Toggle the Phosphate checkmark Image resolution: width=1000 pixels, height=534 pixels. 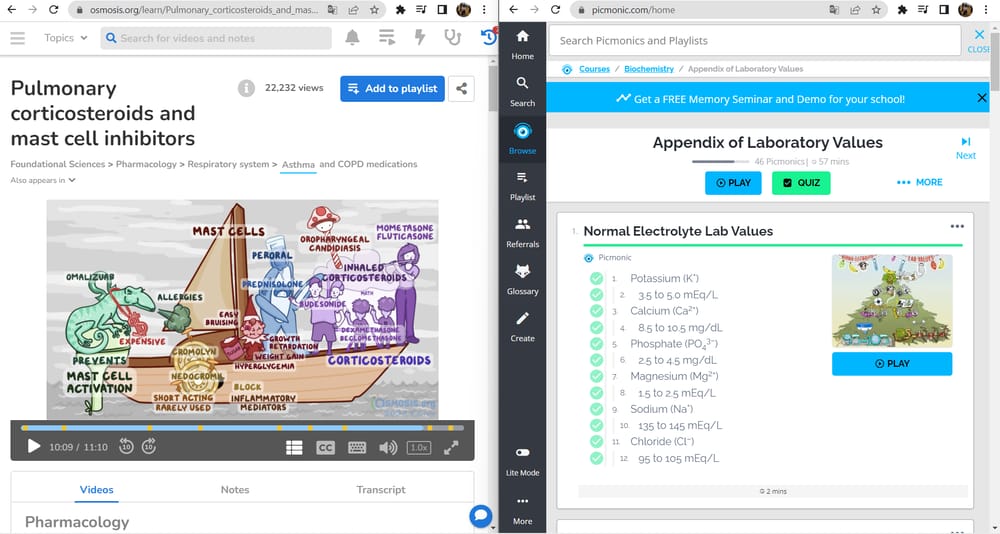[596, 344]
